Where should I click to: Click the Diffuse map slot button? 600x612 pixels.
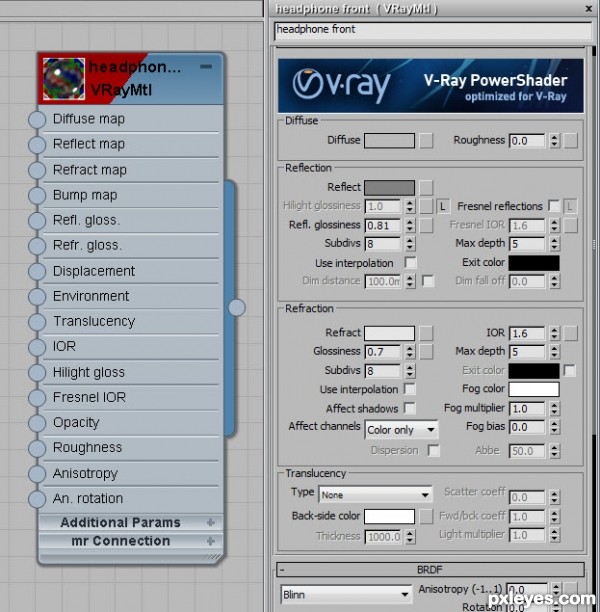(426, 141)
